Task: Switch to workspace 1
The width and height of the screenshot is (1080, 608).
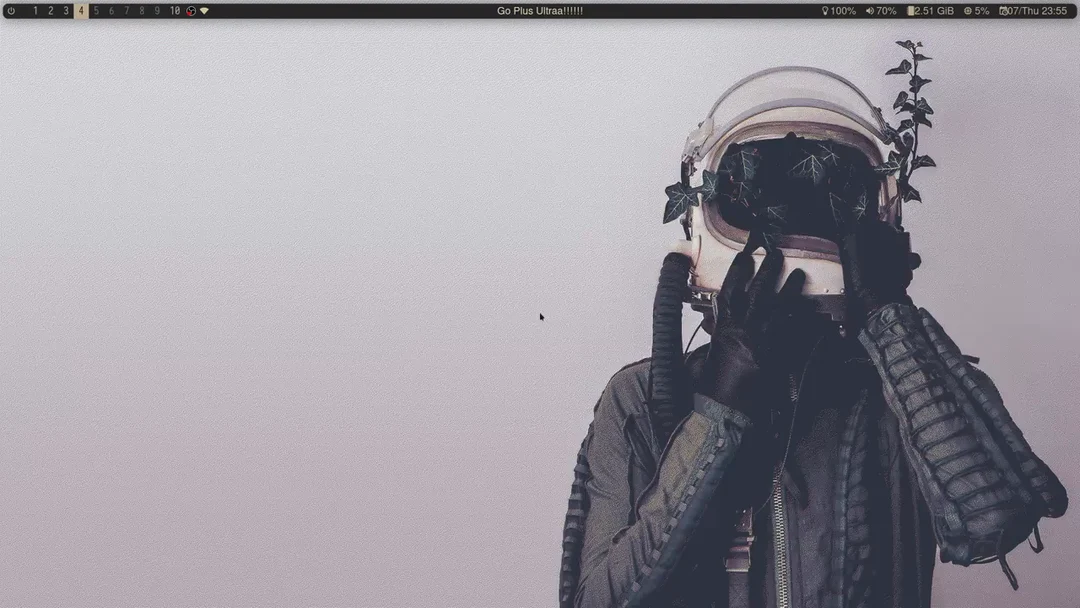Action: (x=35, y=10)
